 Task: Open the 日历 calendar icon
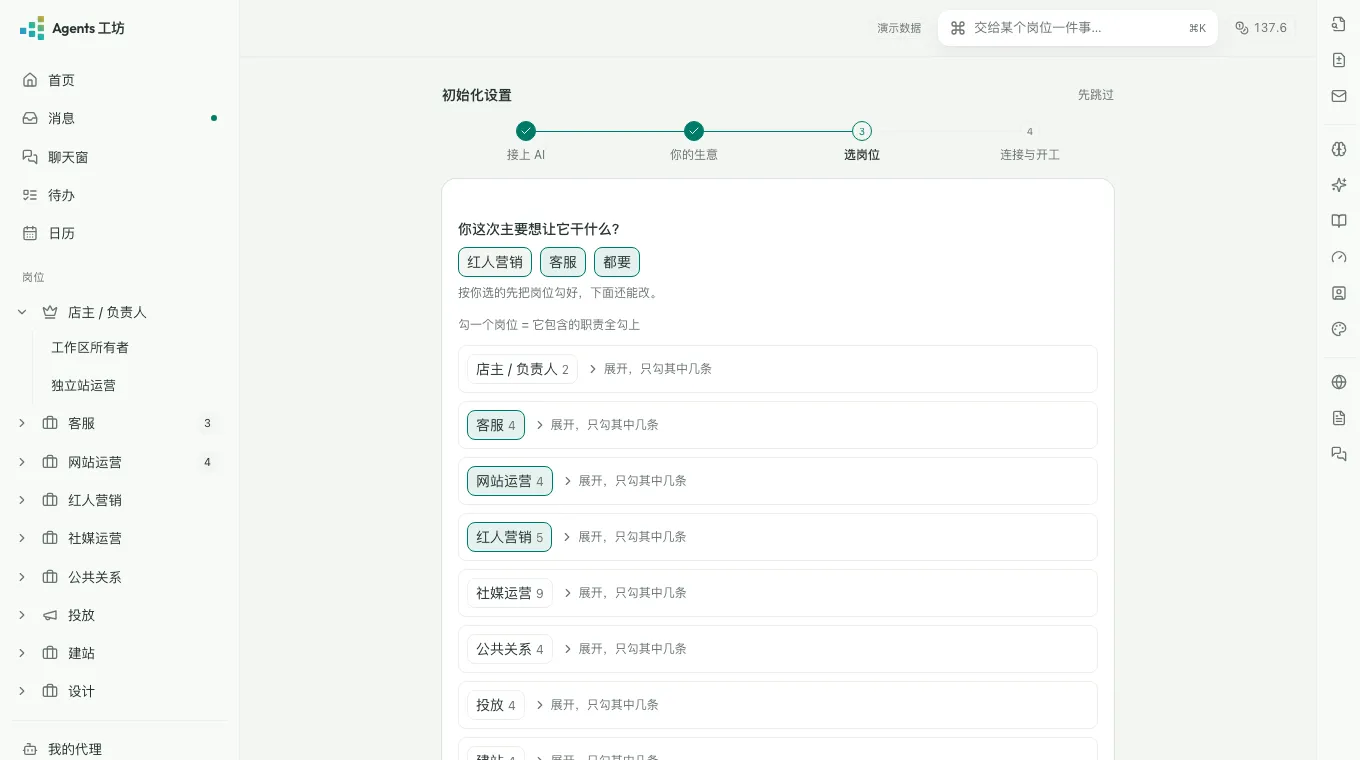coord(30,233)
